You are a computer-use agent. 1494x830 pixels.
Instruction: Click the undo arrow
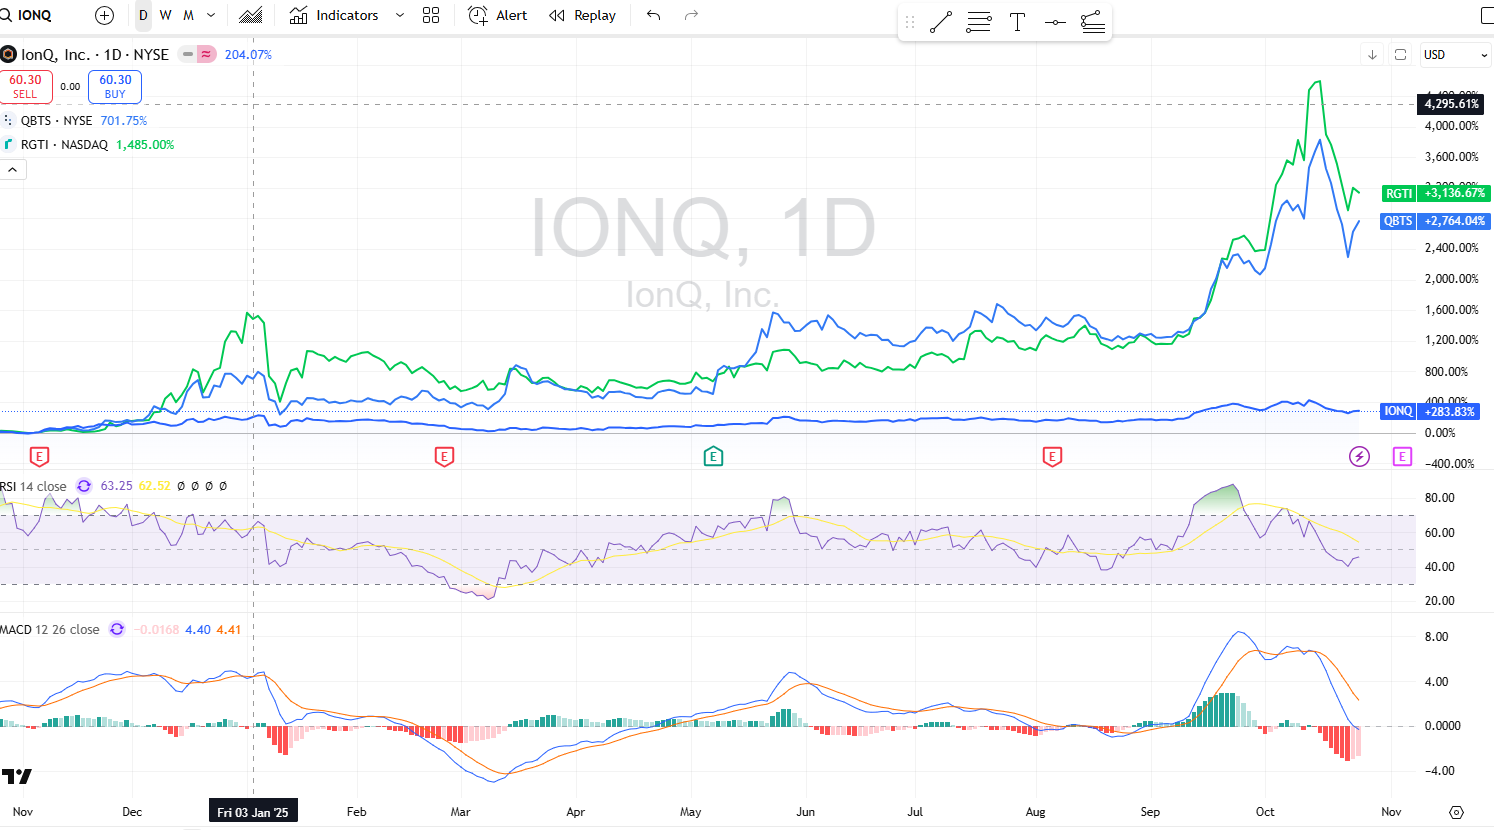point(654,15)
